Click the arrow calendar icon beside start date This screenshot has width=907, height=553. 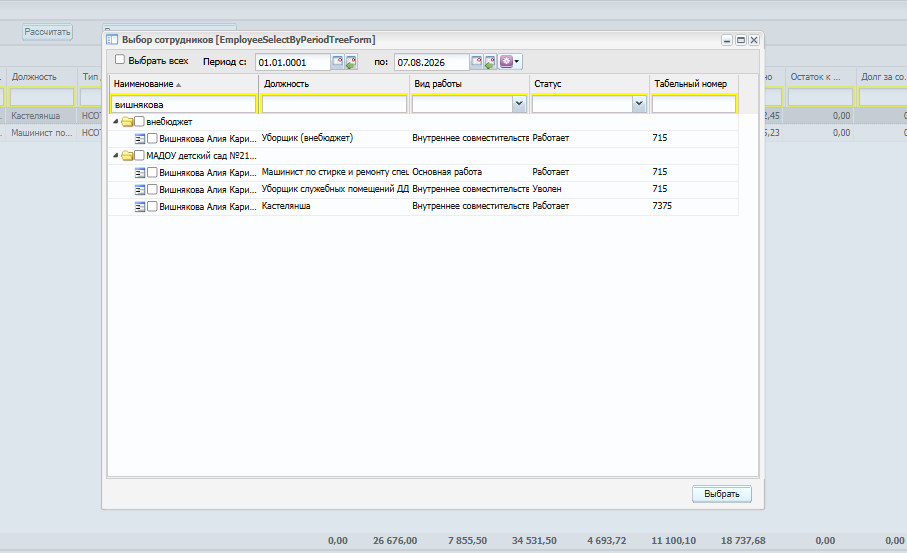(351, 62)
